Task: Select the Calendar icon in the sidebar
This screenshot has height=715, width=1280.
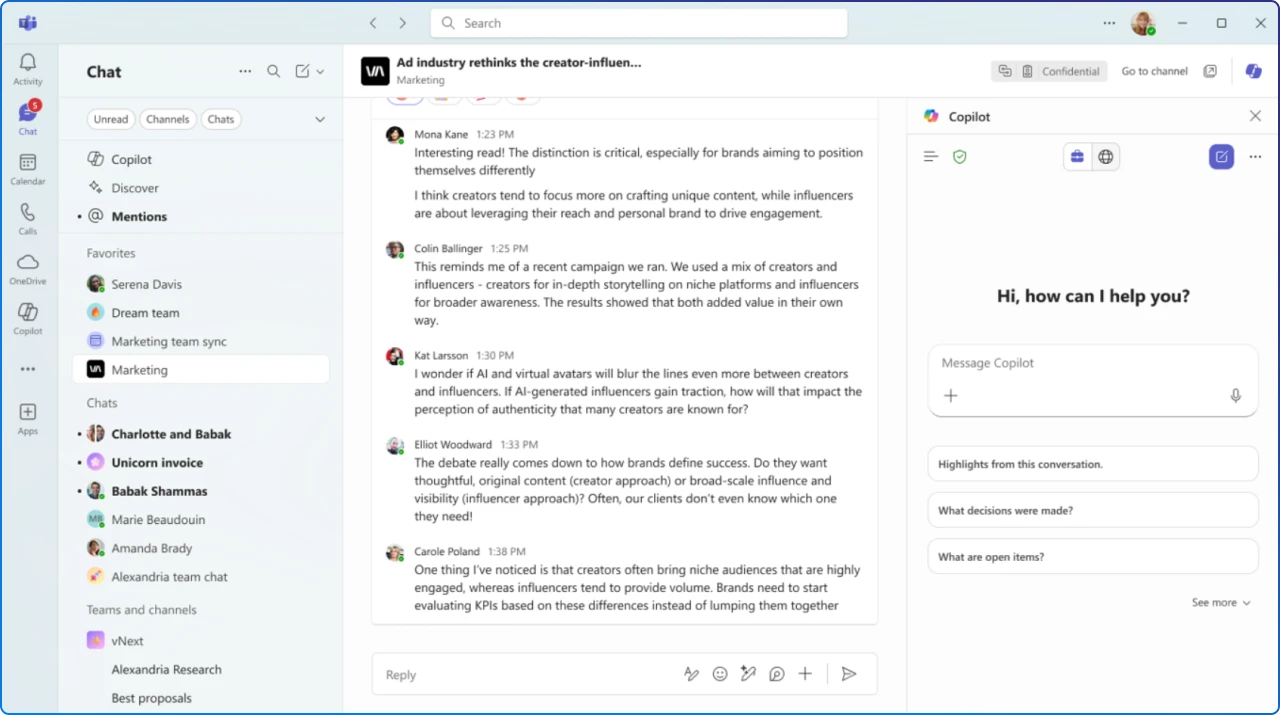Action: pos(27,165)
